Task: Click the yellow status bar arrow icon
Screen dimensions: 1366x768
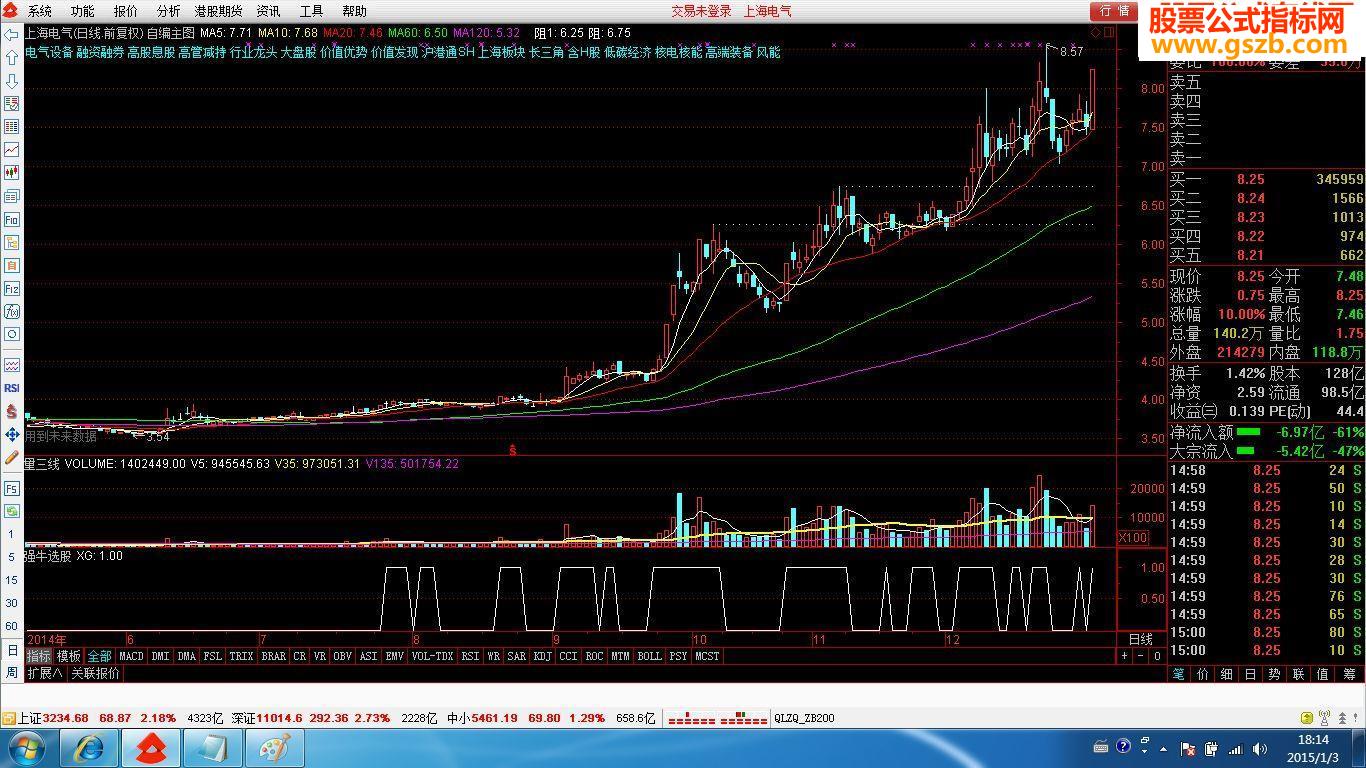Action: pyautogui.click(x=1306, y=718)
